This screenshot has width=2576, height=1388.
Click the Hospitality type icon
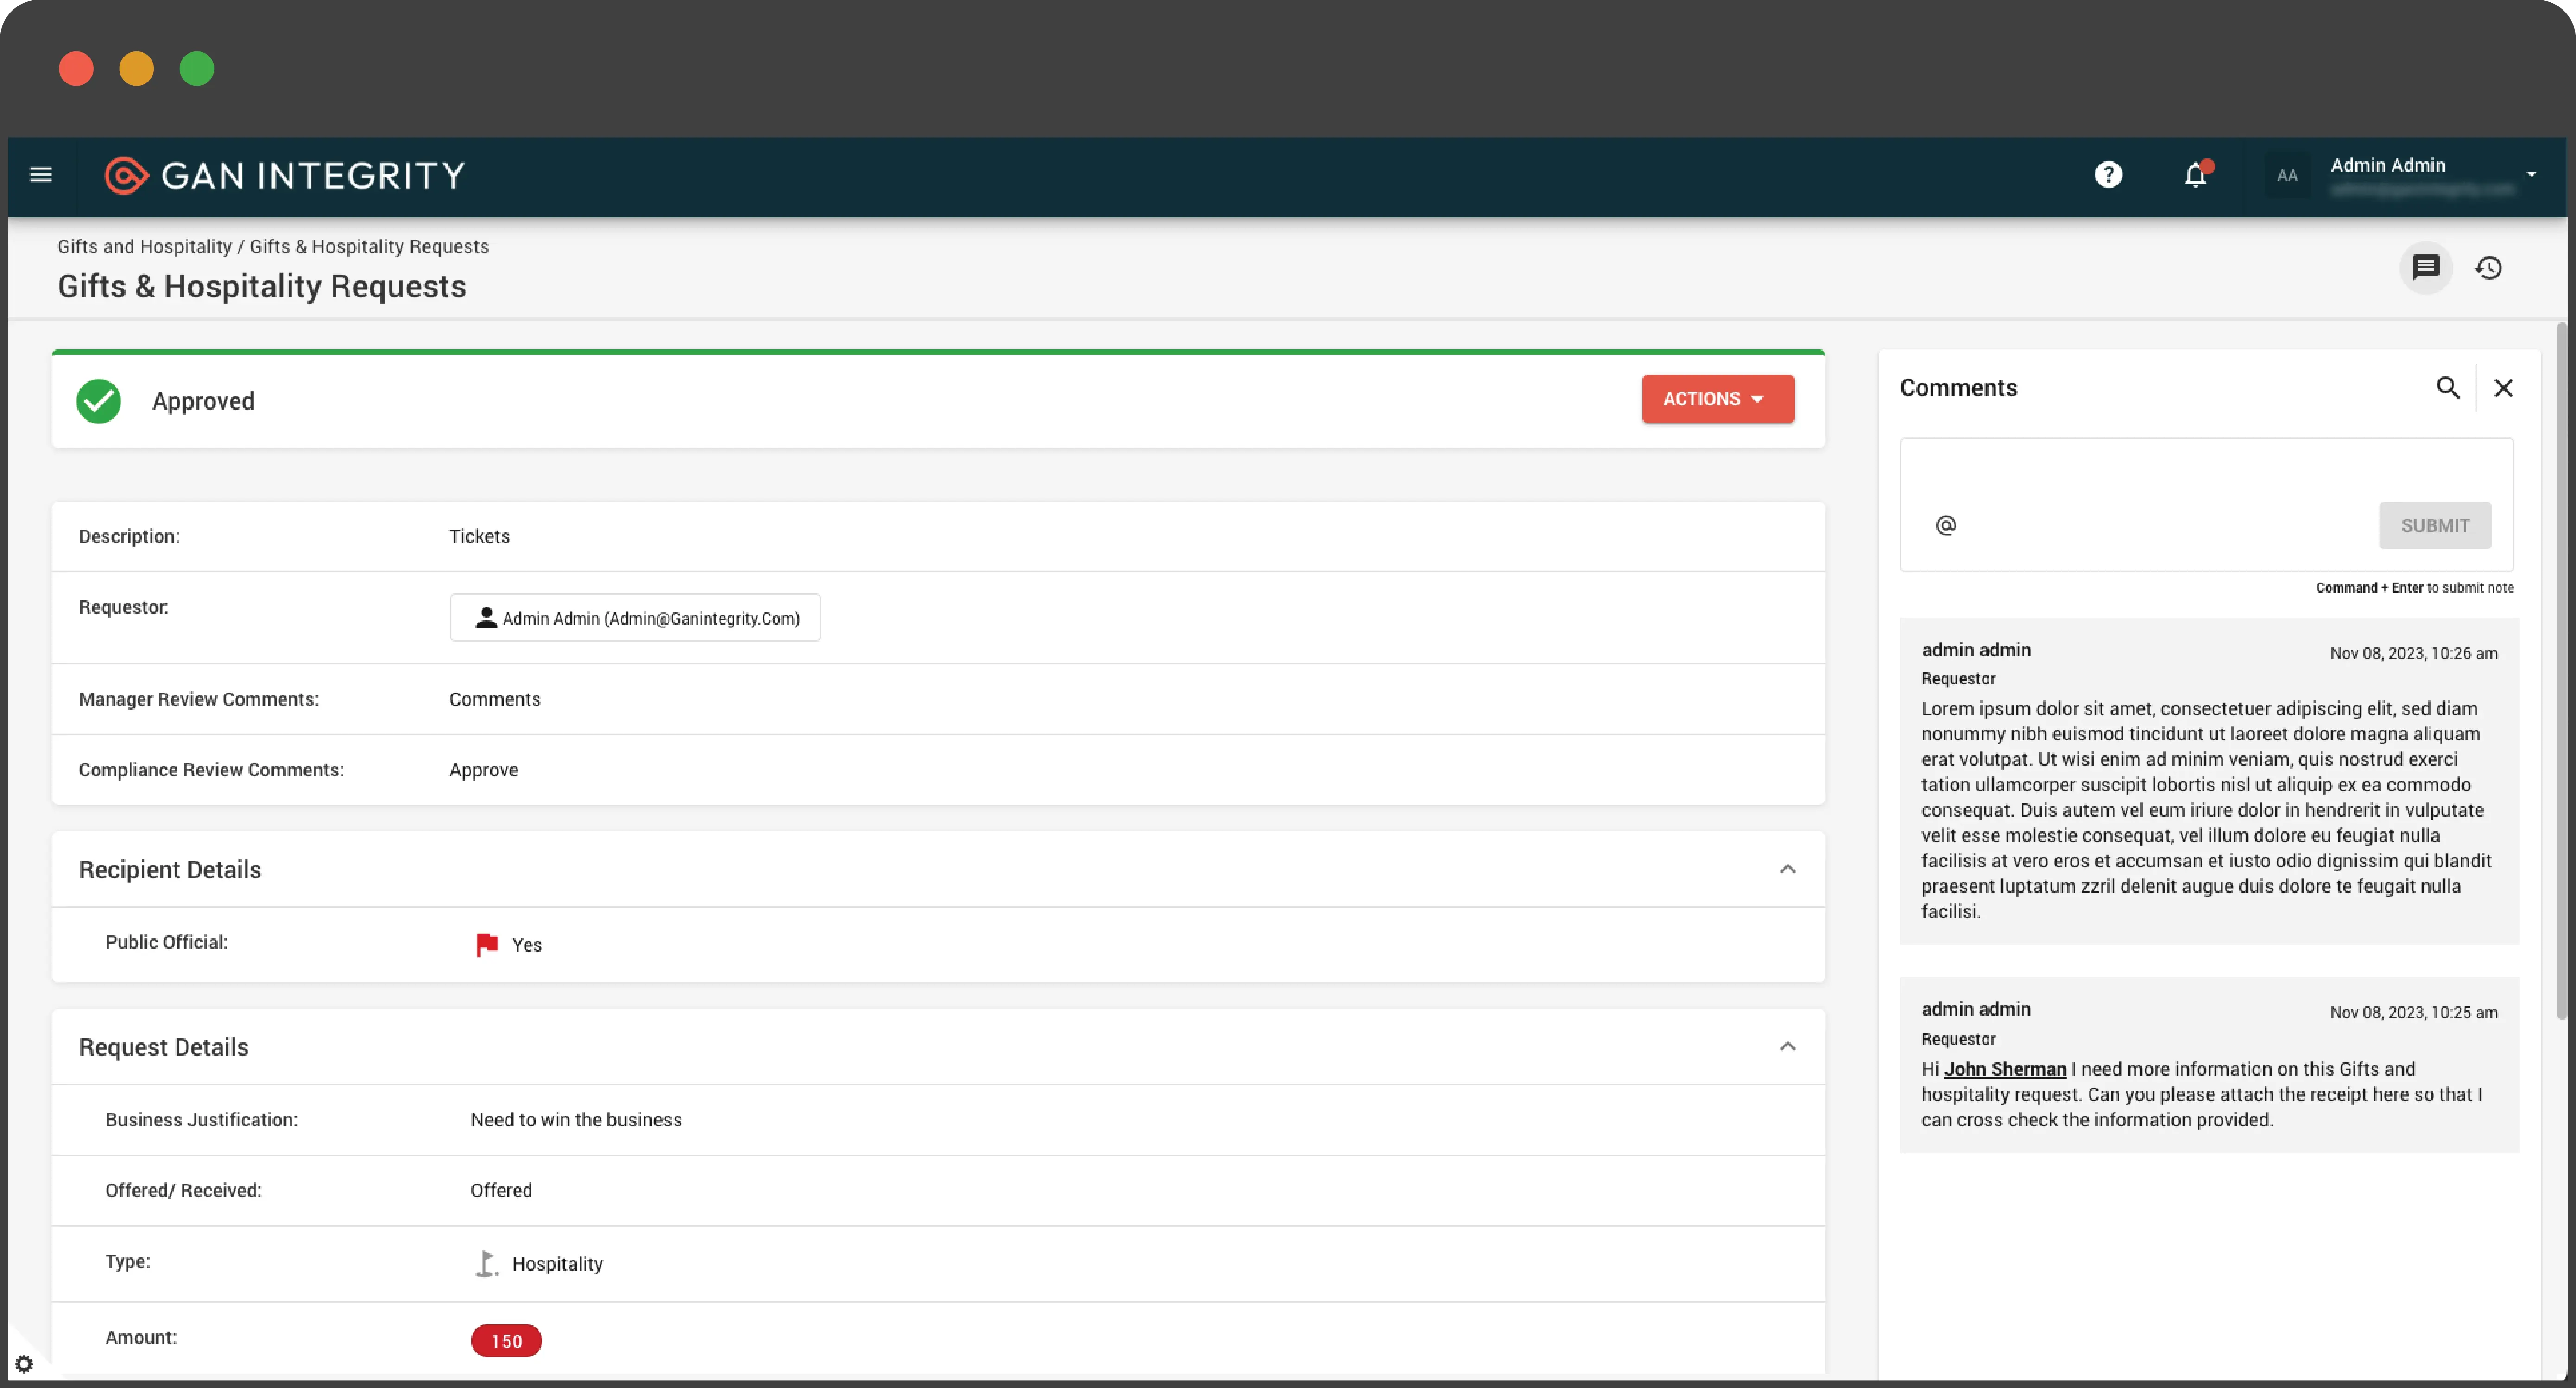click(486, 1264)
